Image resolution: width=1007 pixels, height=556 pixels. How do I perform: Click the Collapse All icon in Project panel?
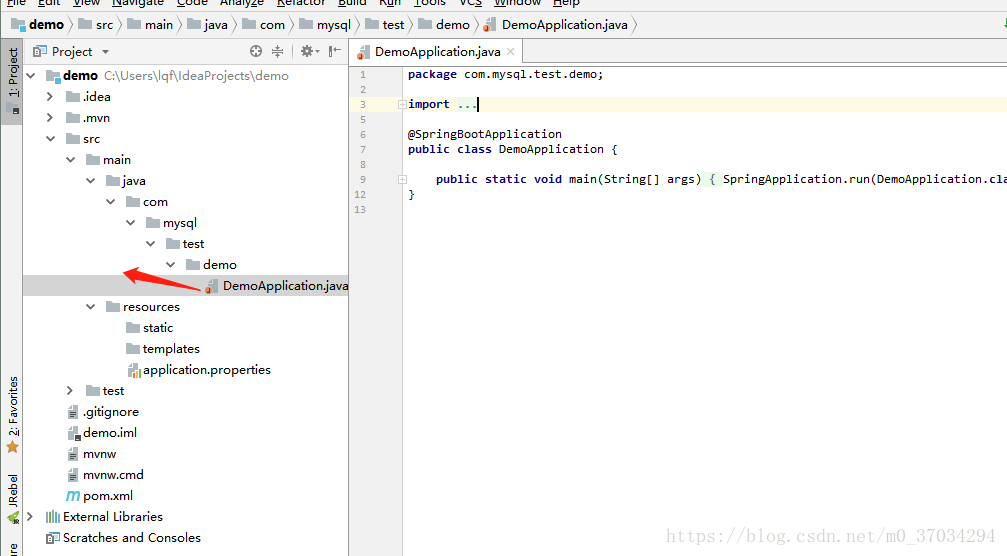(277, 51)
